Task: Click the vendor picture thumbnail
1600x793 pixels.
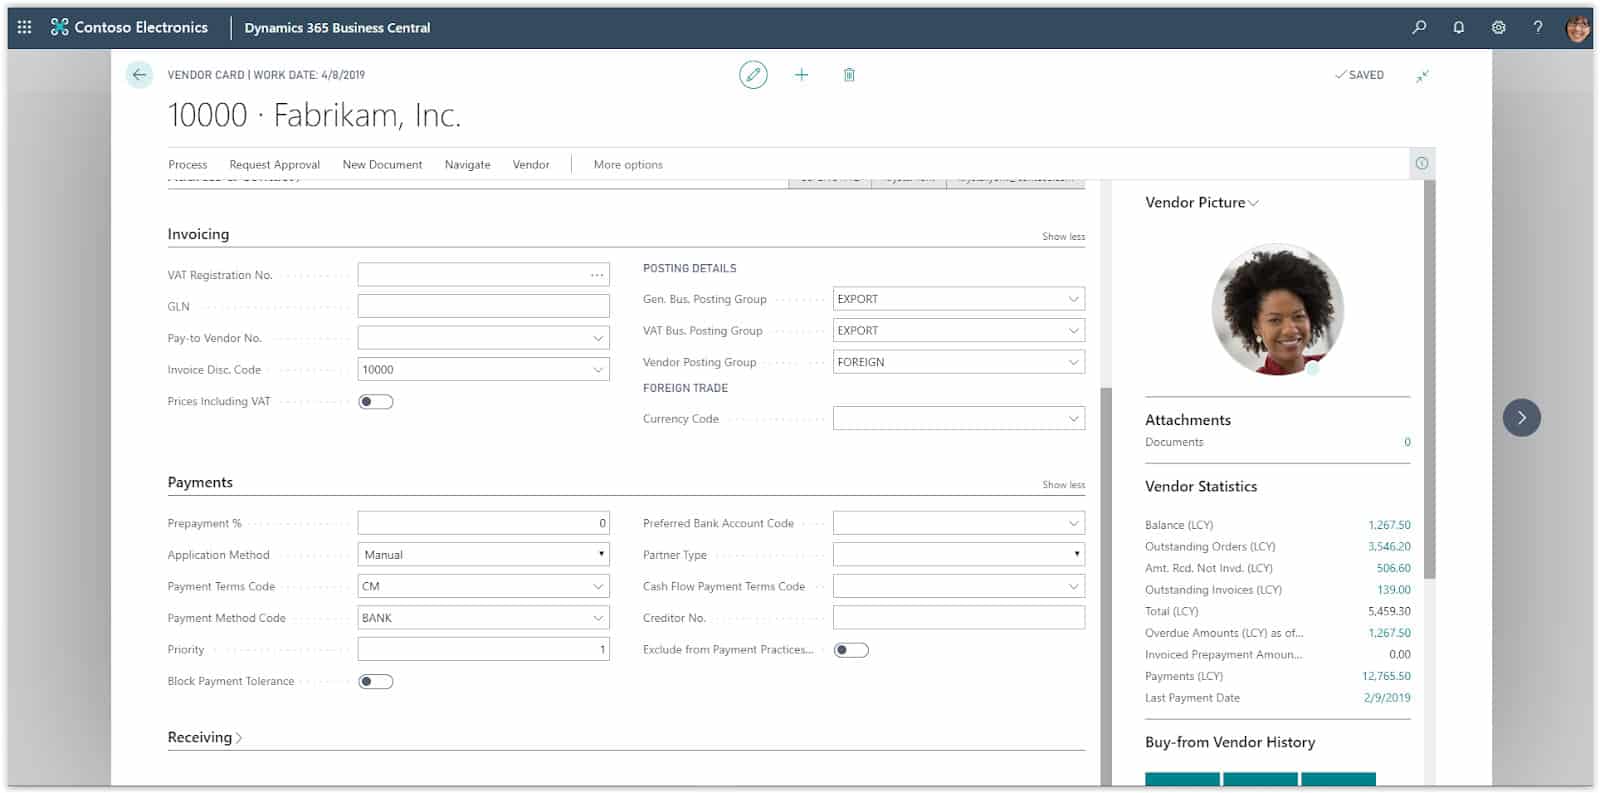Action: coord(1277,309)
